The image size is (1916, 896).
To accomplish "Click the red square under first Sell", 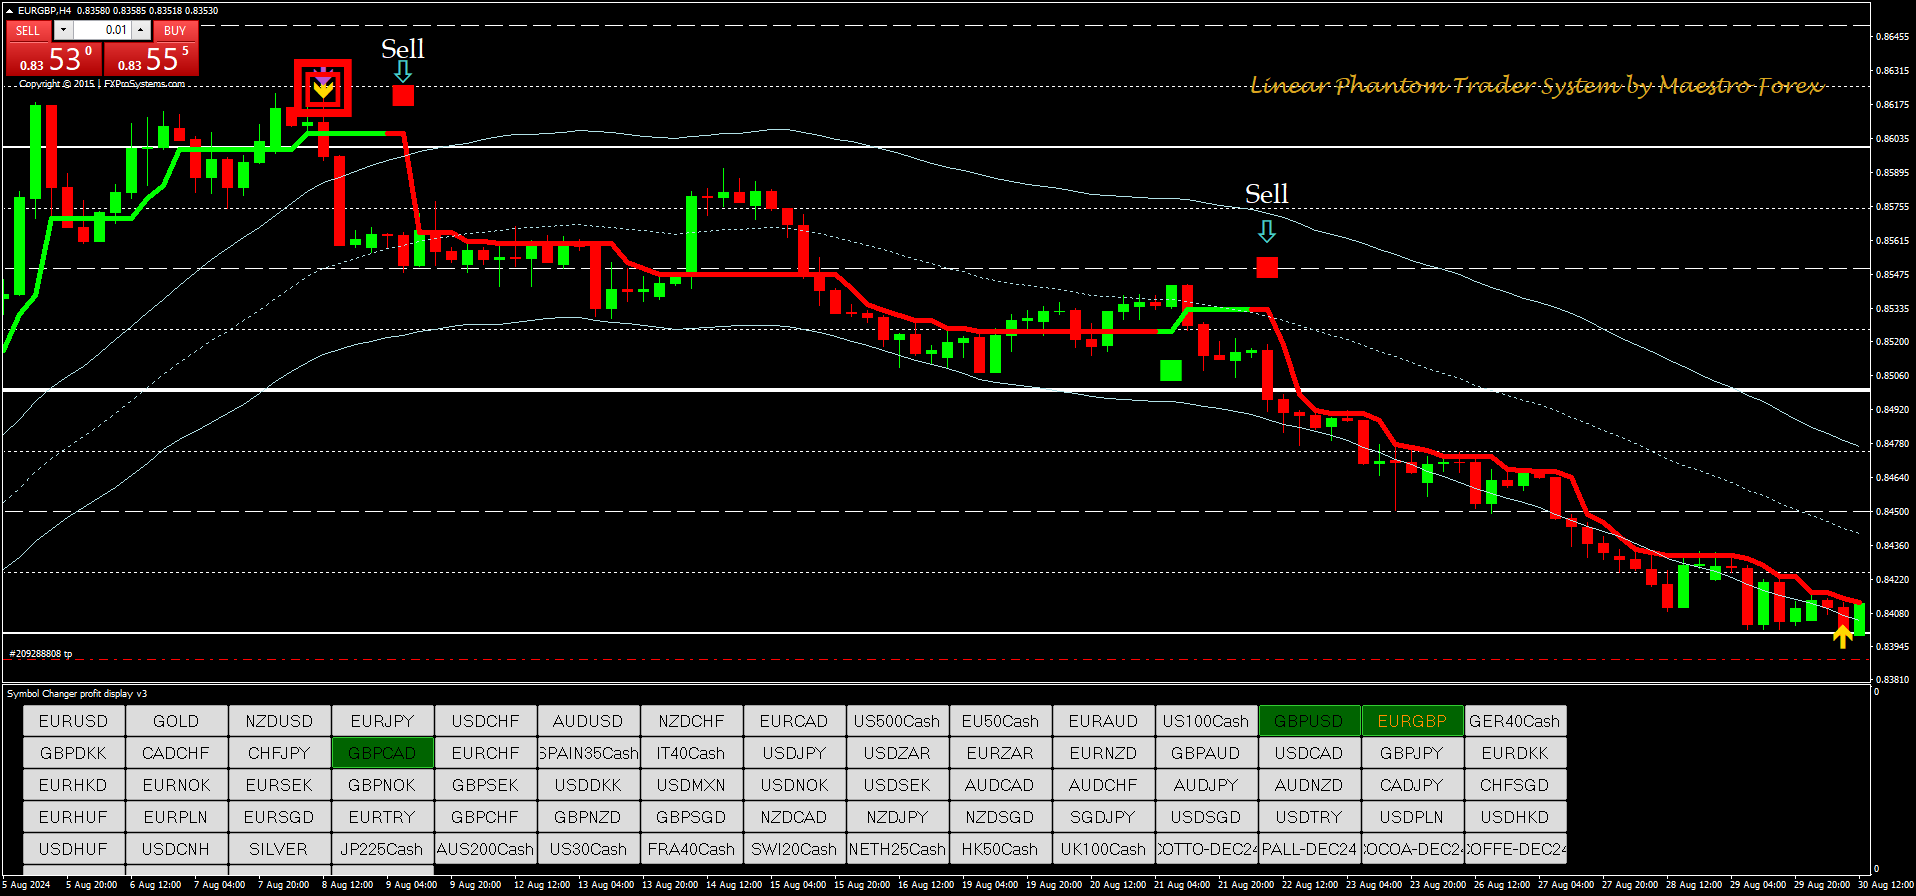I will [x=403, y=95].
